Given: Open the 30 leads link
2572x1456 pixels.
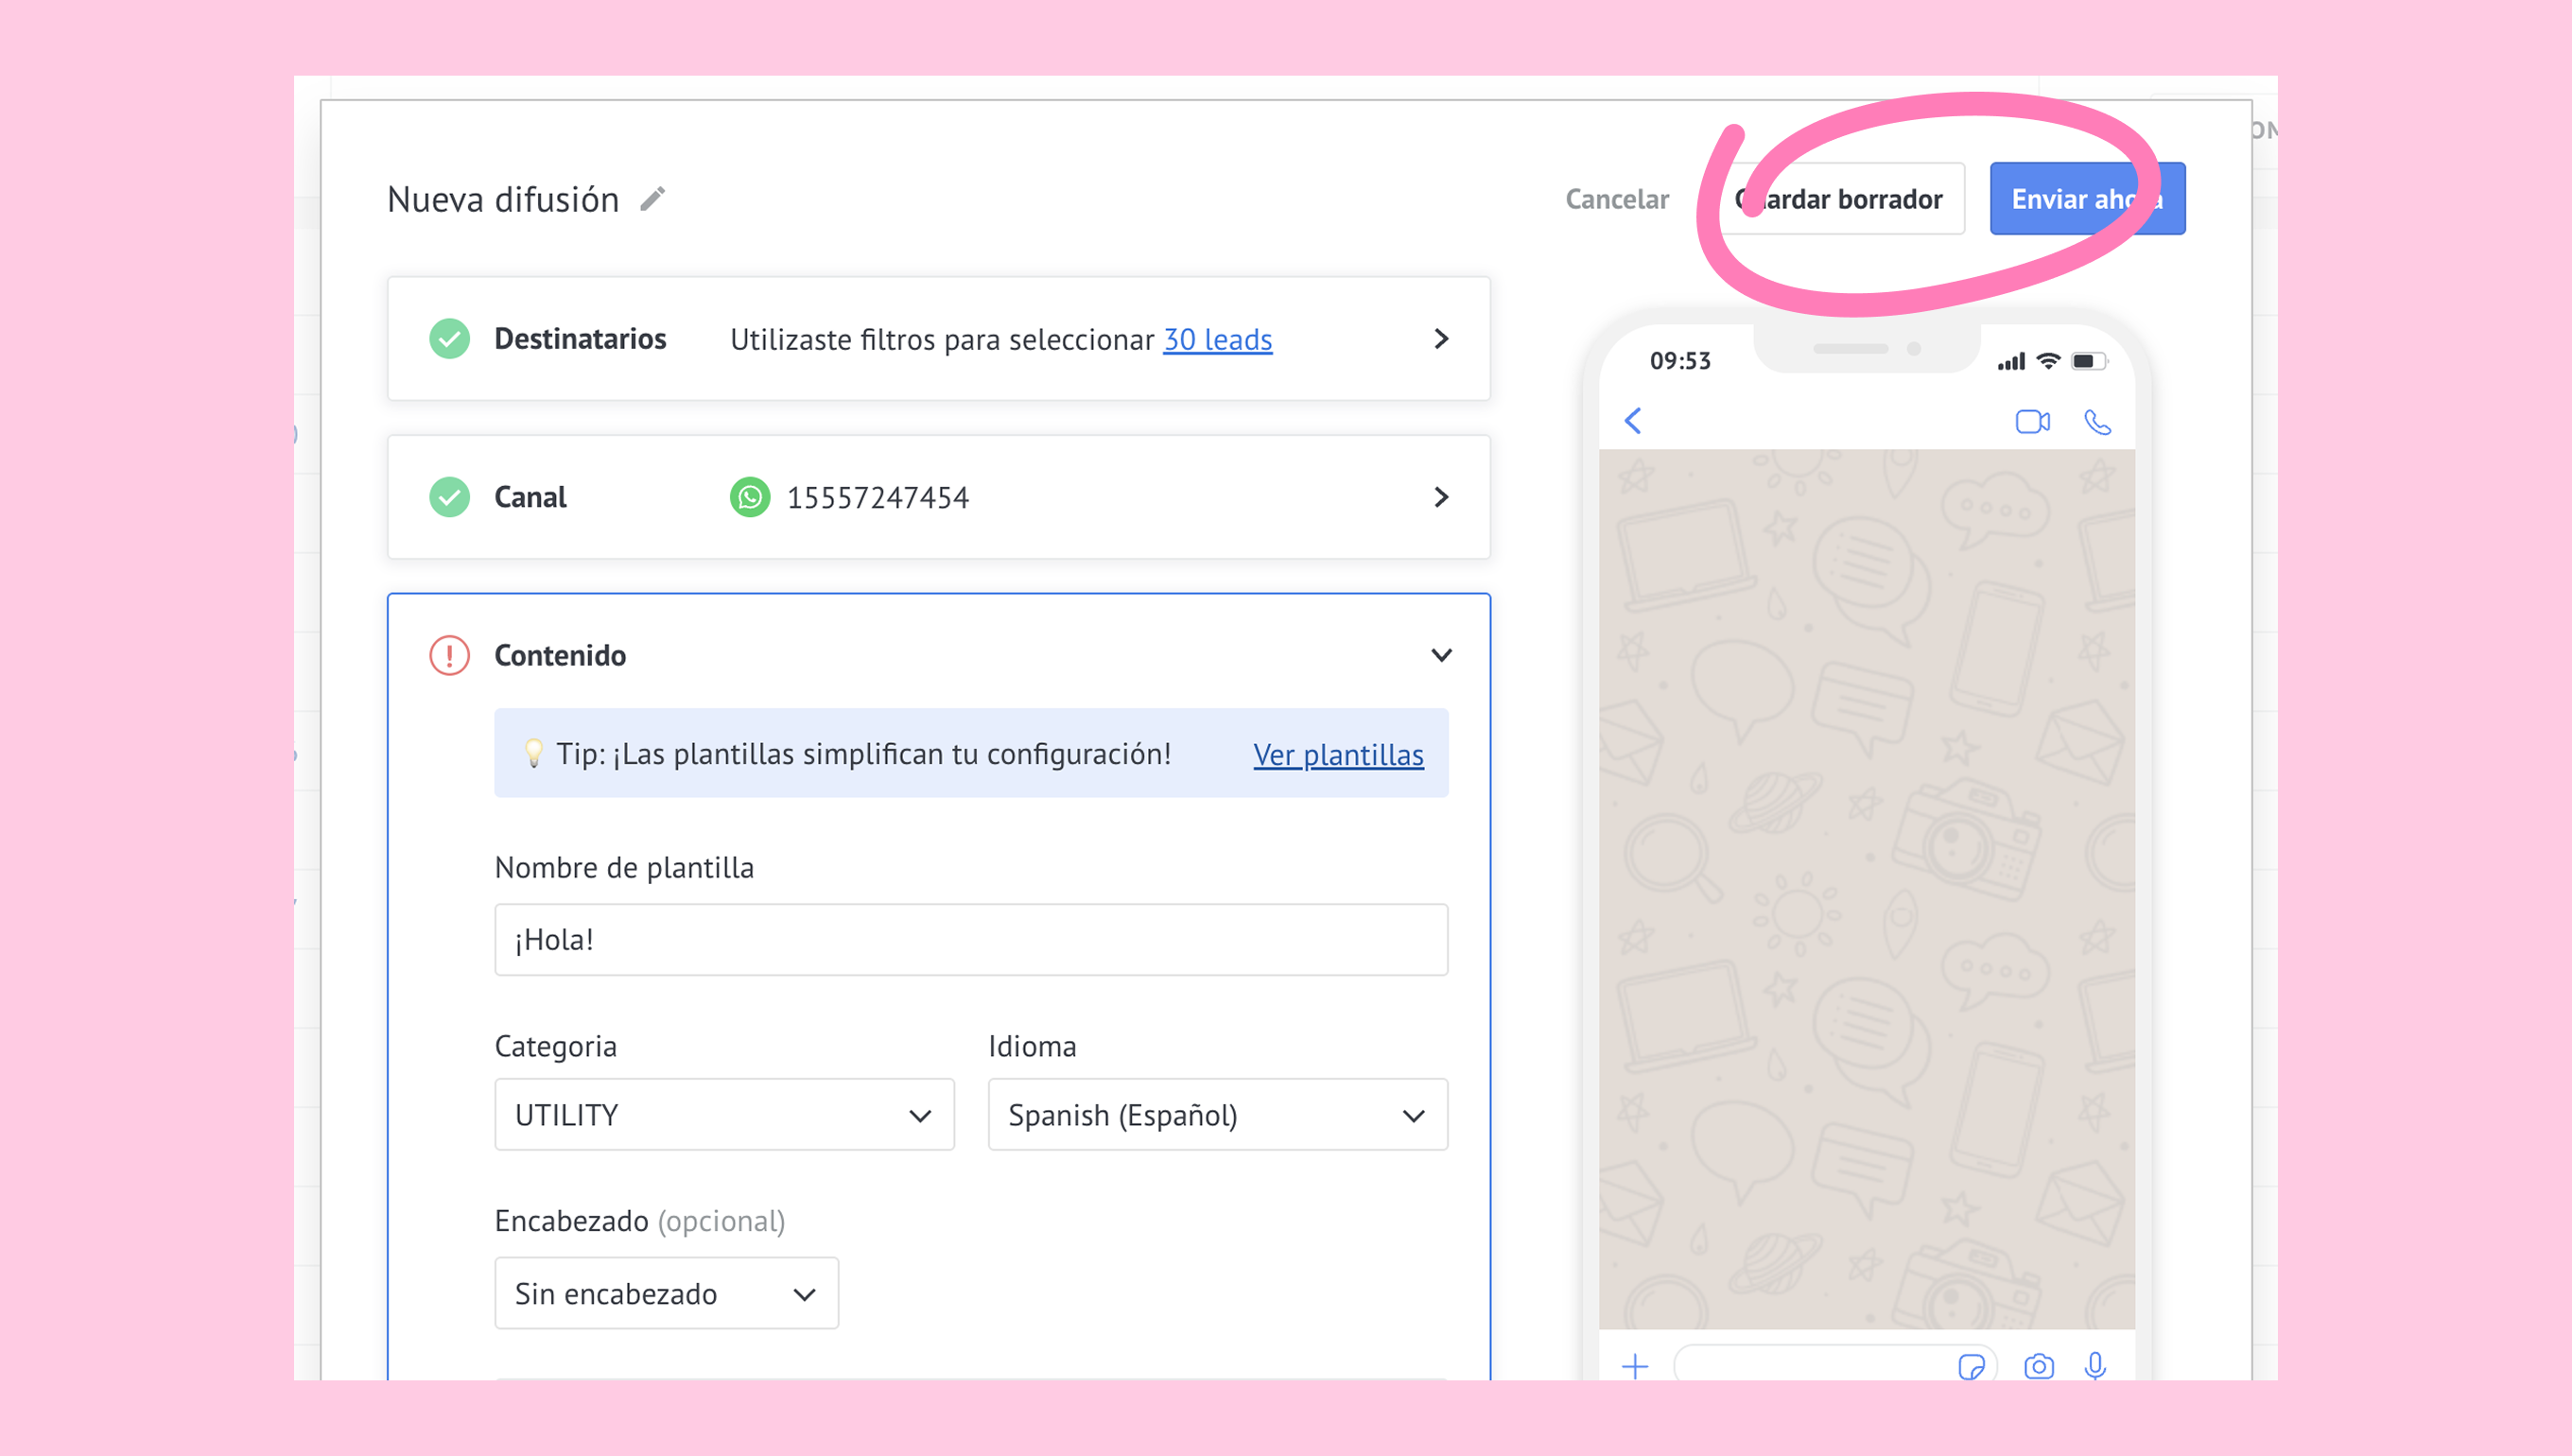Looking at the screenshot, I should pos(1217,340).
